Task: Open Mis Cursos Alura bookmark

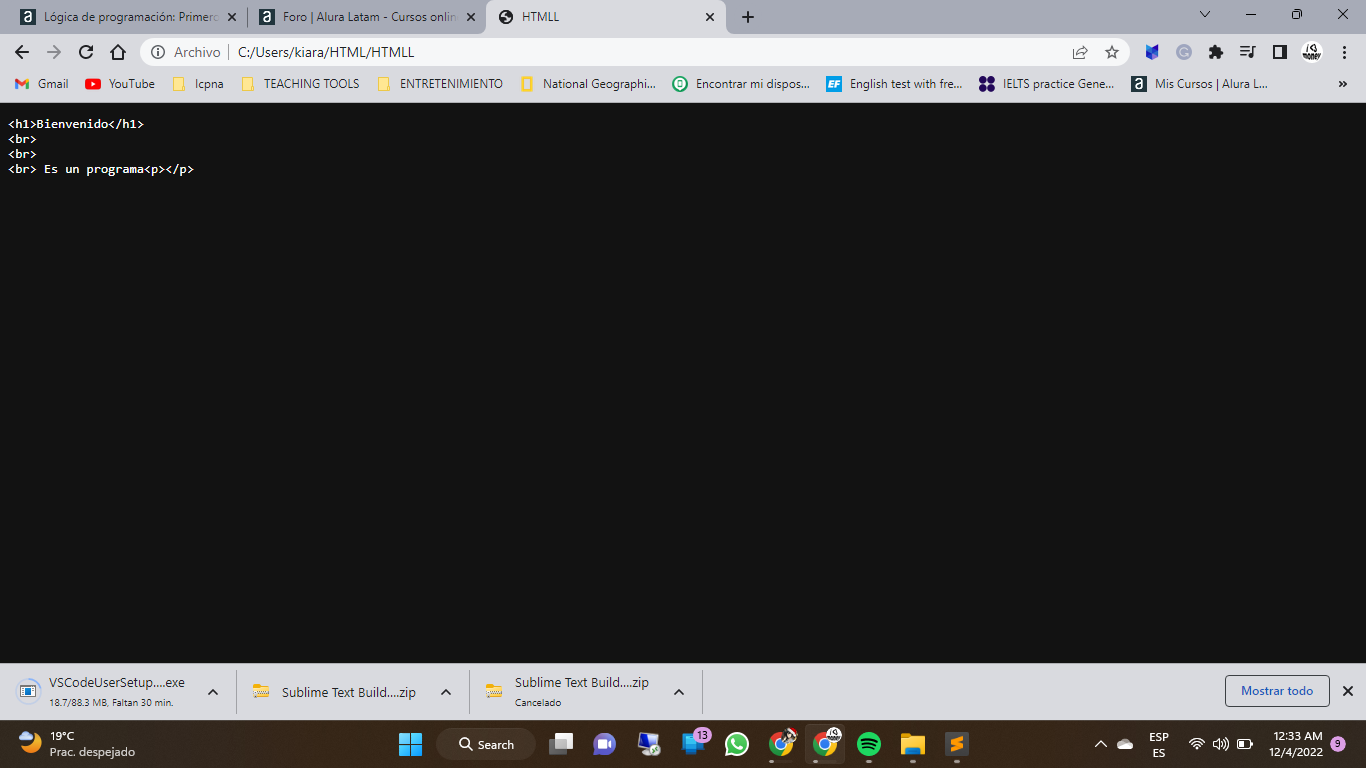Action: pos(1200,84)
